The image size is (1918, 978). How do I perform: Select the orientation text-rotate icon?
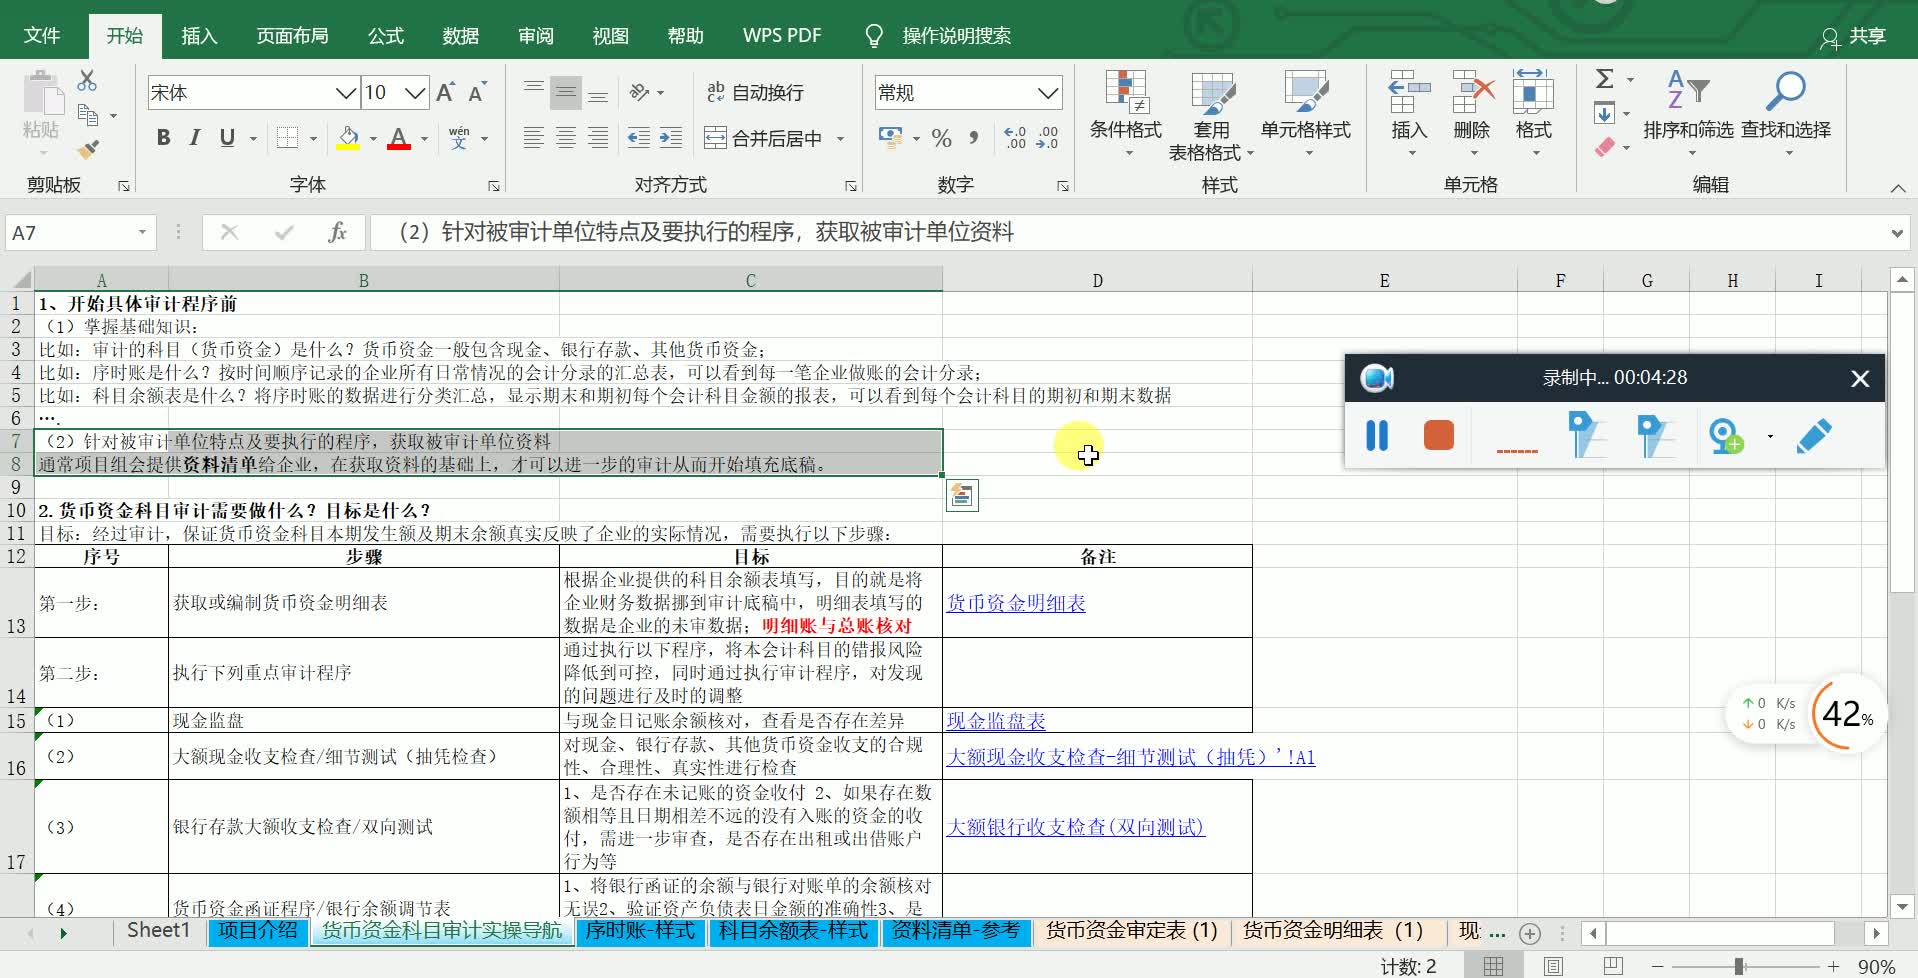click(x=640, y=92)
